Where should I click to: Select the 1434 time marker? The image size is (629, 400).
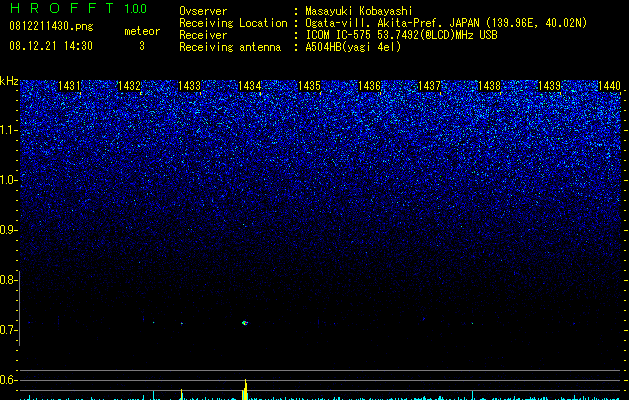click(250, 86)
